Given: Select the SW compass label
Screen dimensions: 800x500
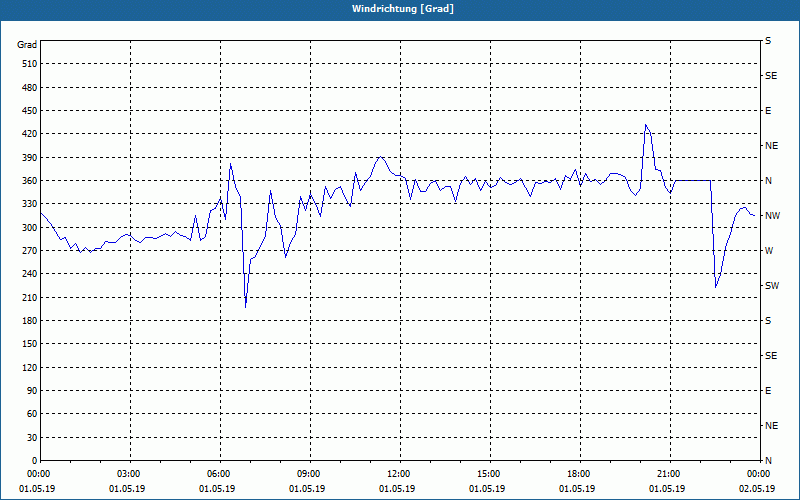Looking at the screenshot, I should pos(772,286).
